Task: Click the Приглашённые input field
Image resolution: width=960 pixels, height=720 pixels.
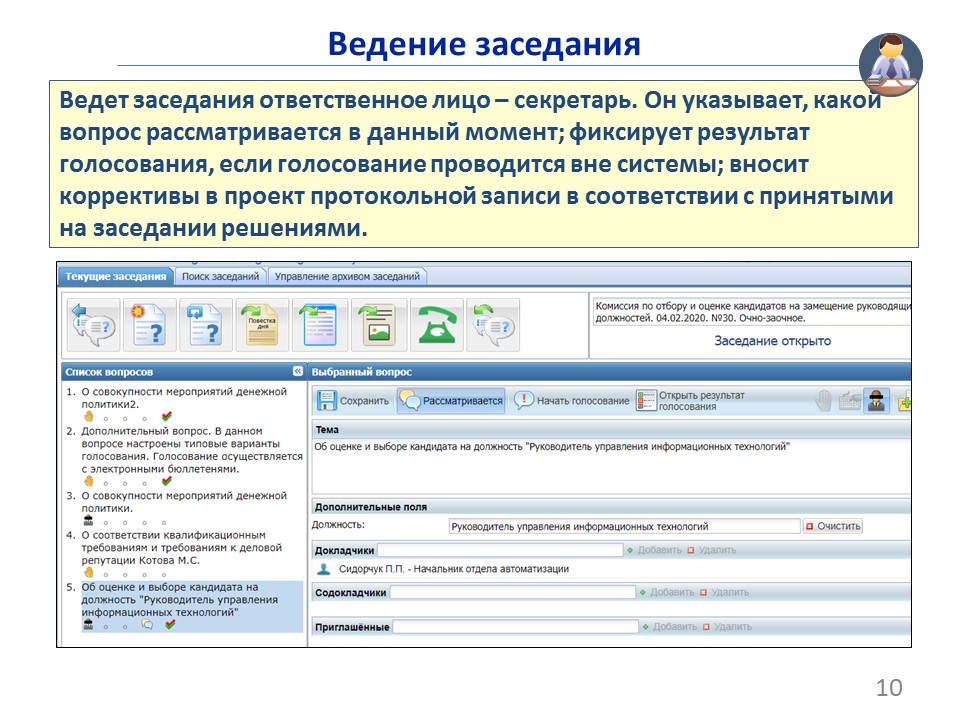Action: [516, 626]
